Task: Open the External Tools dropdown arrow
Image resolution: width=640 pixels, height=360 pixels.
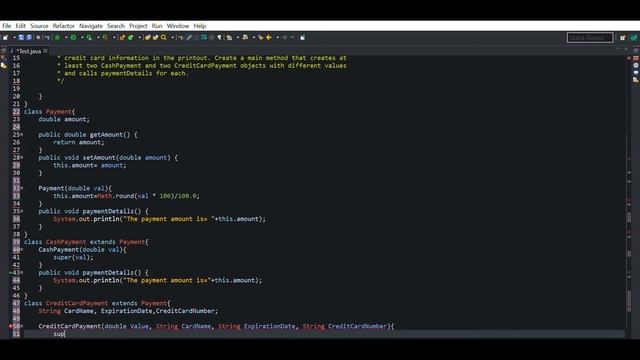Action: 114,38
